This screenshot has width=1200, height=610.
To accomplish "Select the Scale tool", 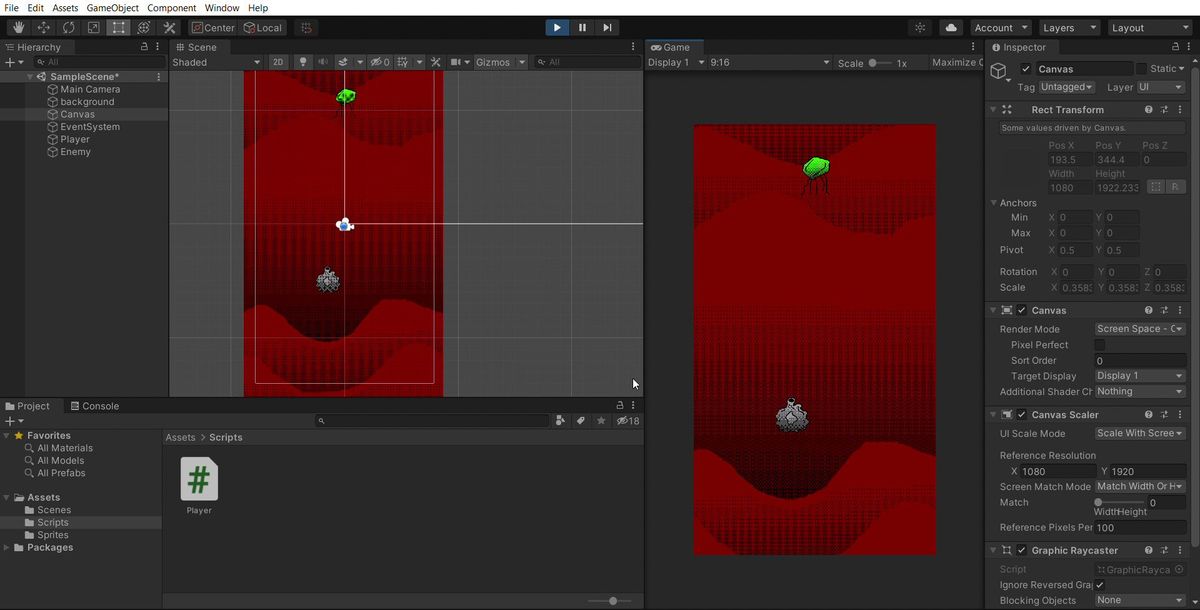I will pos(92,27).
